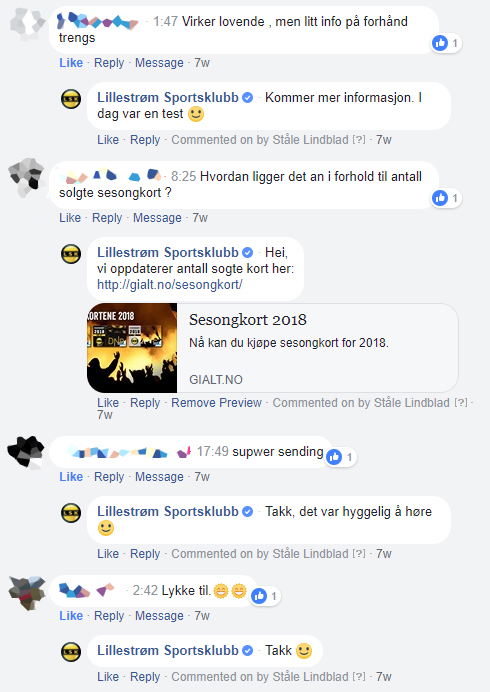Click verified badge next to first Lillestrøm Sportsklubb name
490x692 pixels.
click(248, 98)
